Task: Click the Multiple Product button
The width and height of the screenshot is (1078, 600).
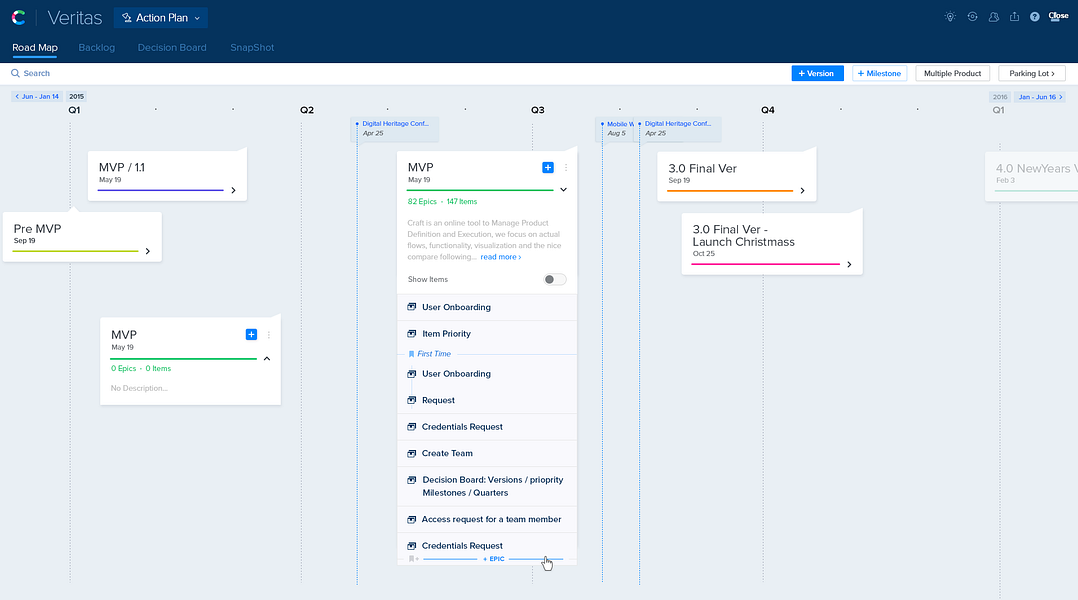Action: [x=952, y=74]
